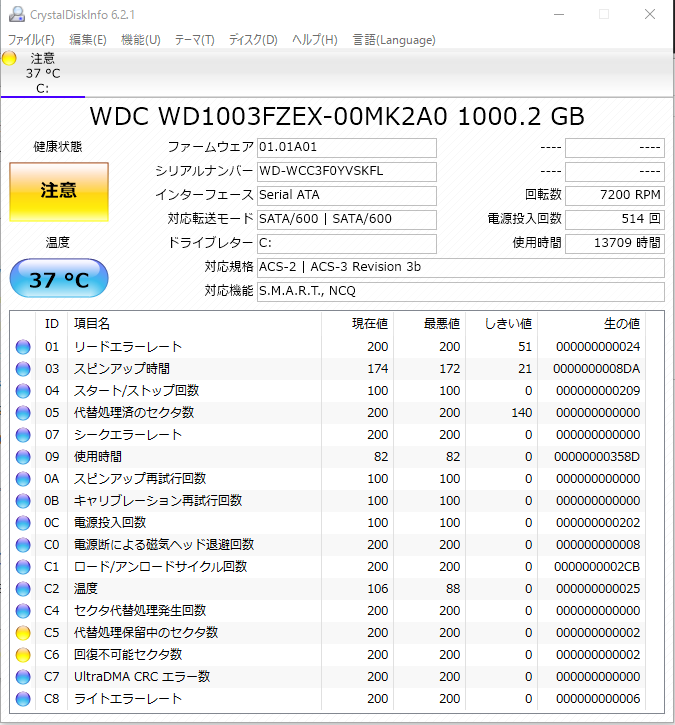
Task: Open the ヘルプ(H) menu
Action: point(315,40)
